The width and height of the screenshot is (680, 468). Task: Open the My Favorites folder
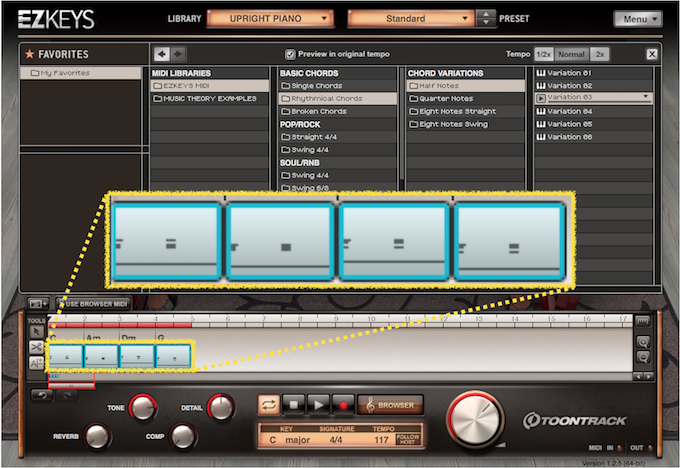tap(81, 73)
